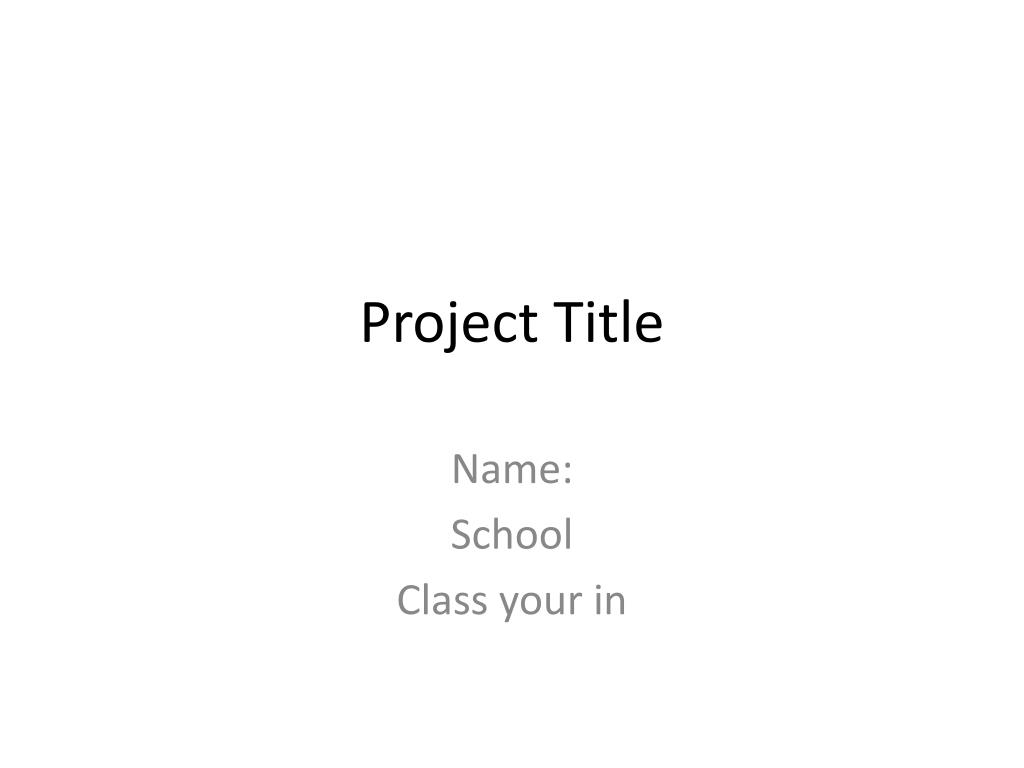The height and width of the screenshot is (768, 1024).
Task: Place cursor after the colon in "Name:"
Action: 574,469
